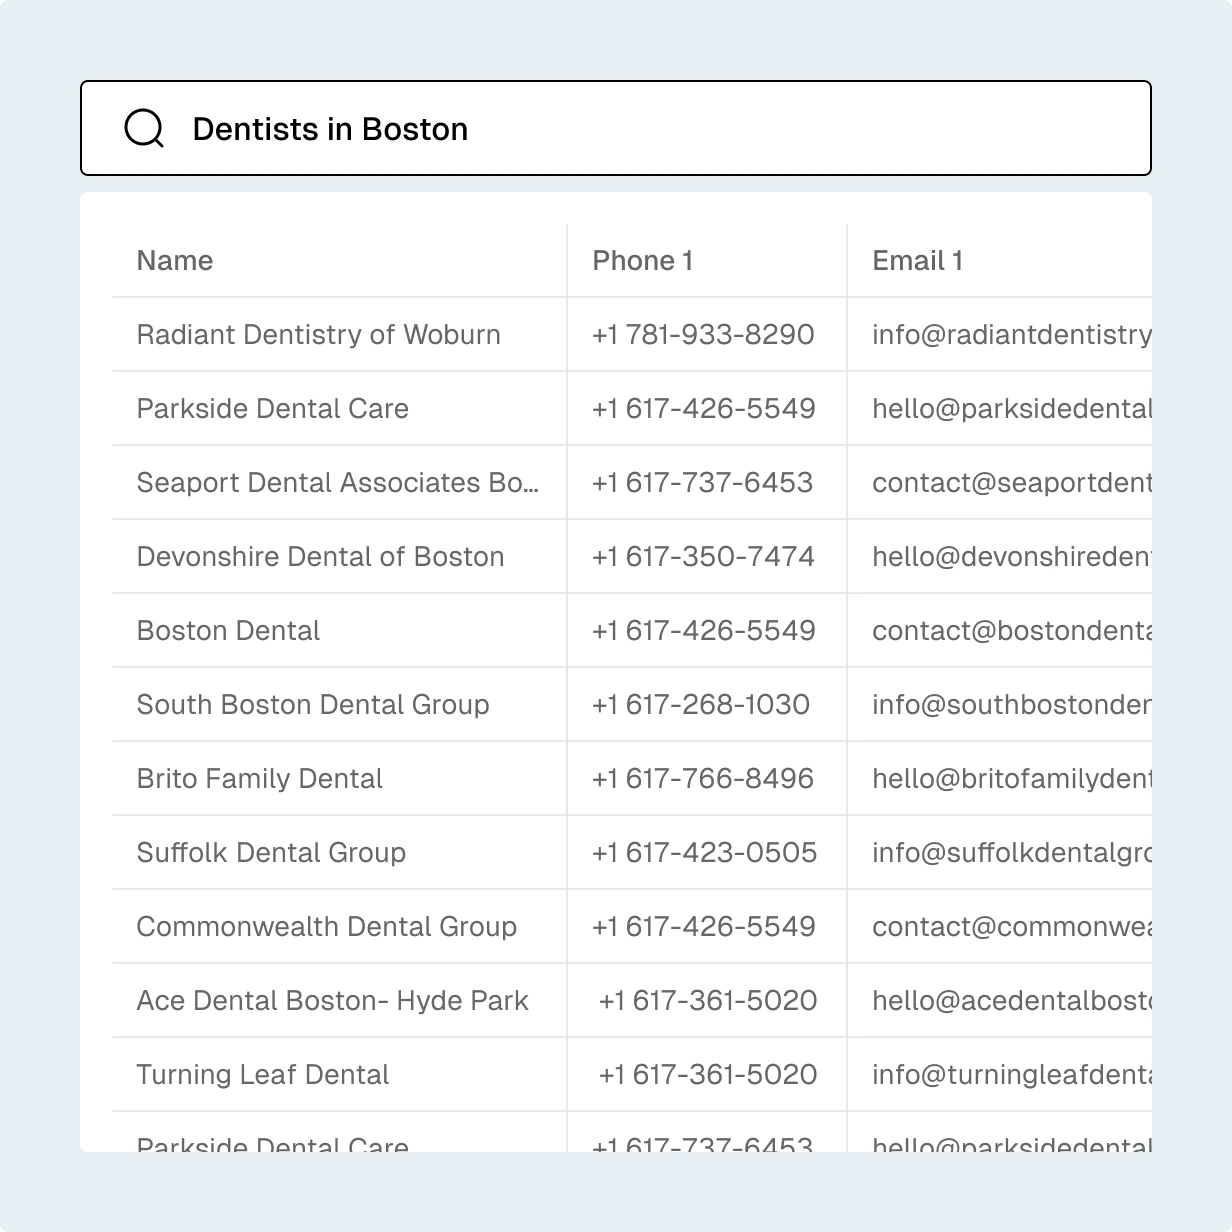Viewport: 1232px width, 1232px height.
Task: Select Devonshire Dental of Boston name cell
Action: [320, 557]
